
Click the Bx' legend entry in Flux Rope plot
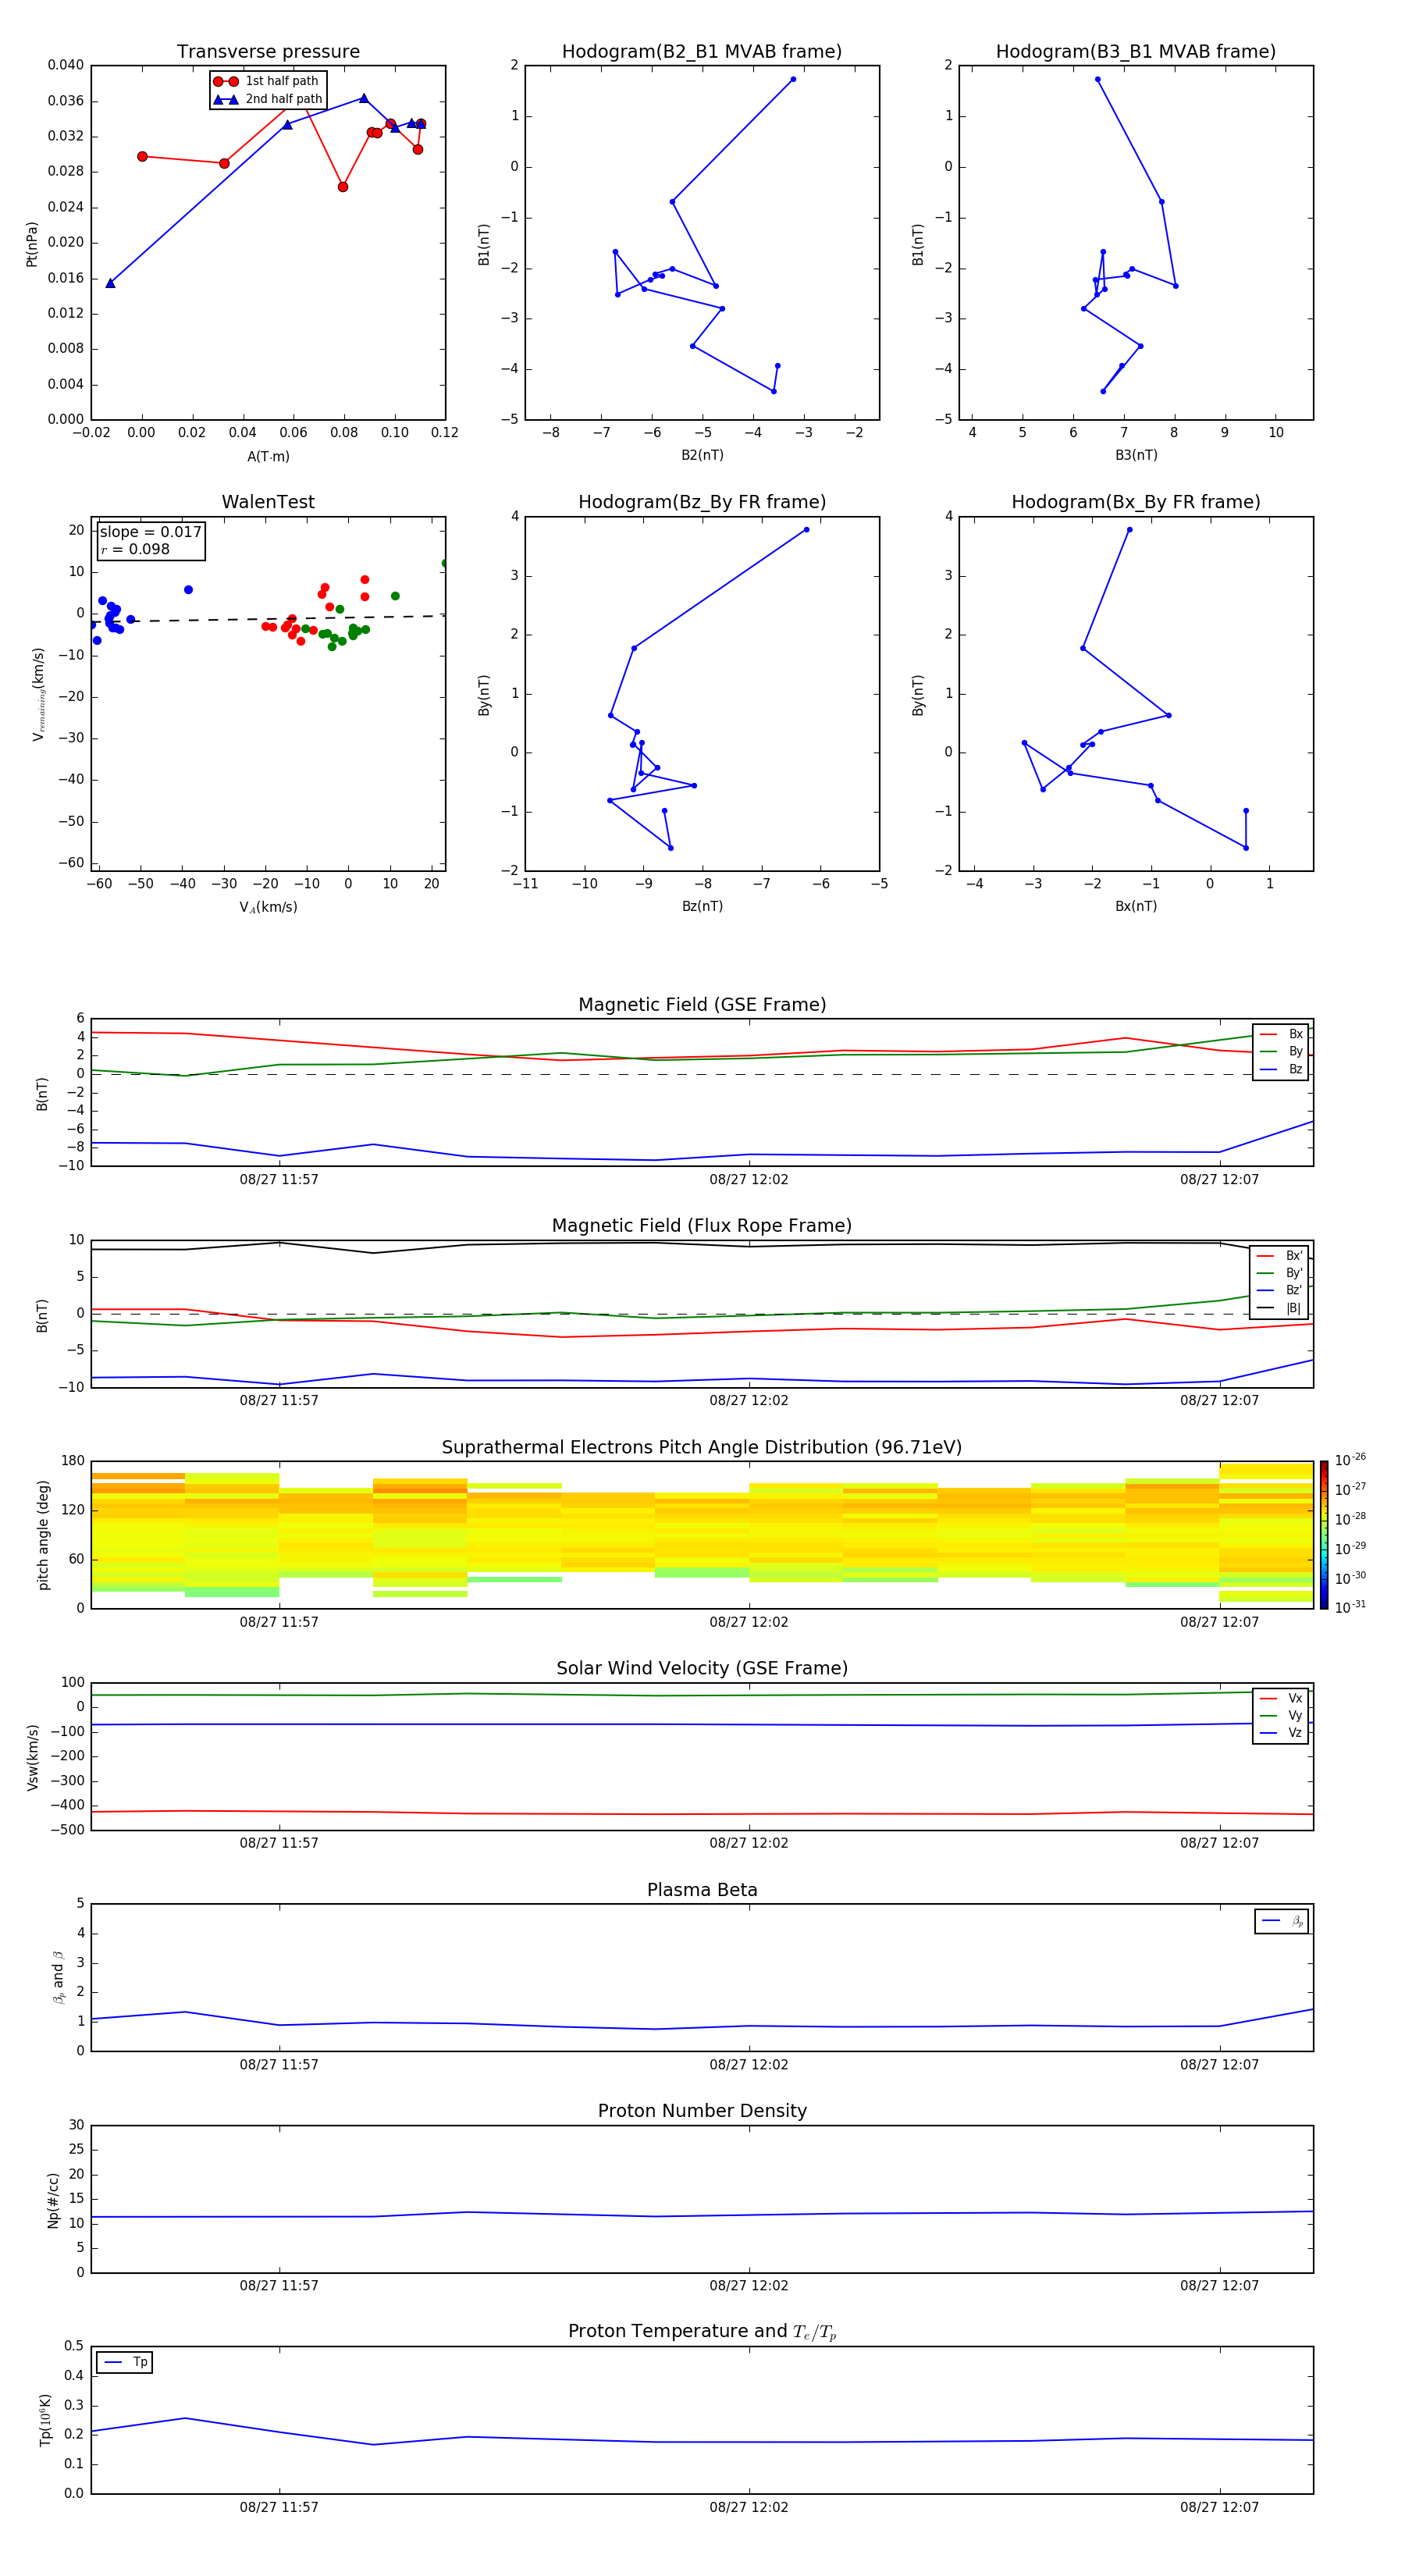pyautogui.click(x=1280, y=1256)
